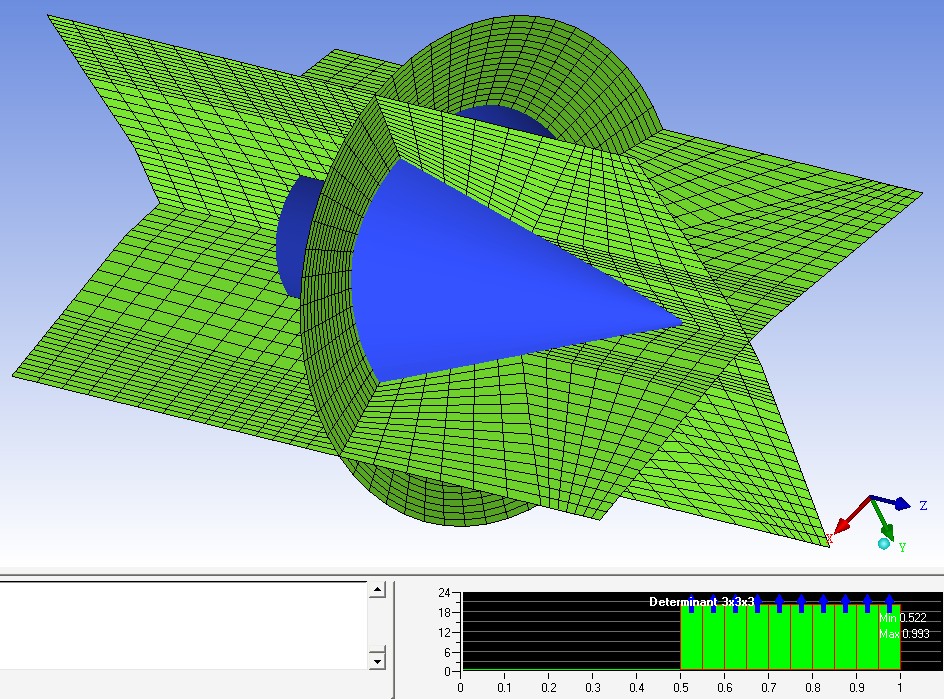944x699 pixels.
Task: Click the Min 0.522 value in histogram
Action: 902,618
